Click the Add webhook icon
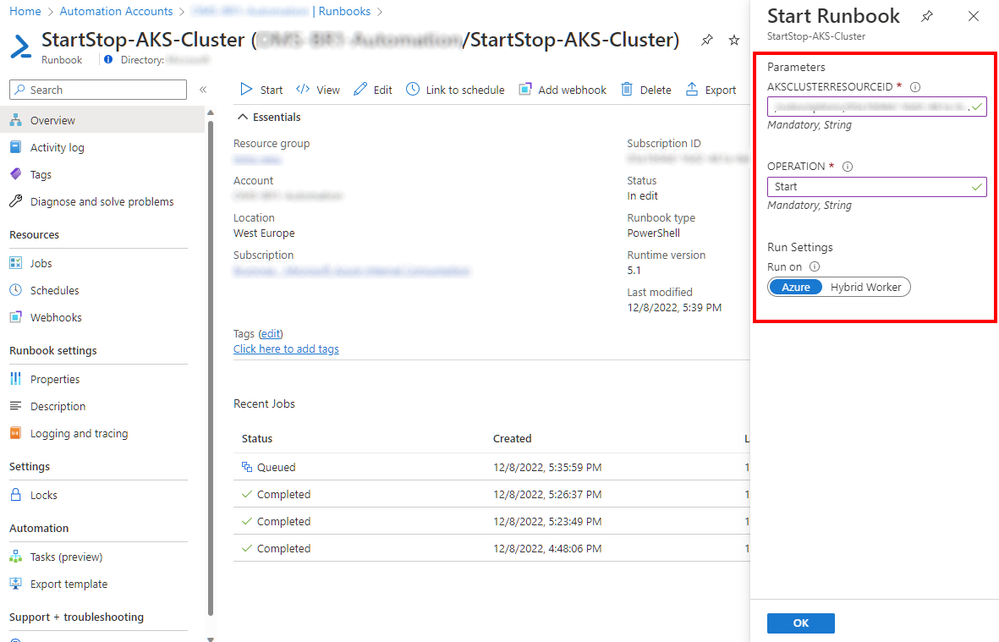Viewport: 999px width, 642px height. (525, 89)
